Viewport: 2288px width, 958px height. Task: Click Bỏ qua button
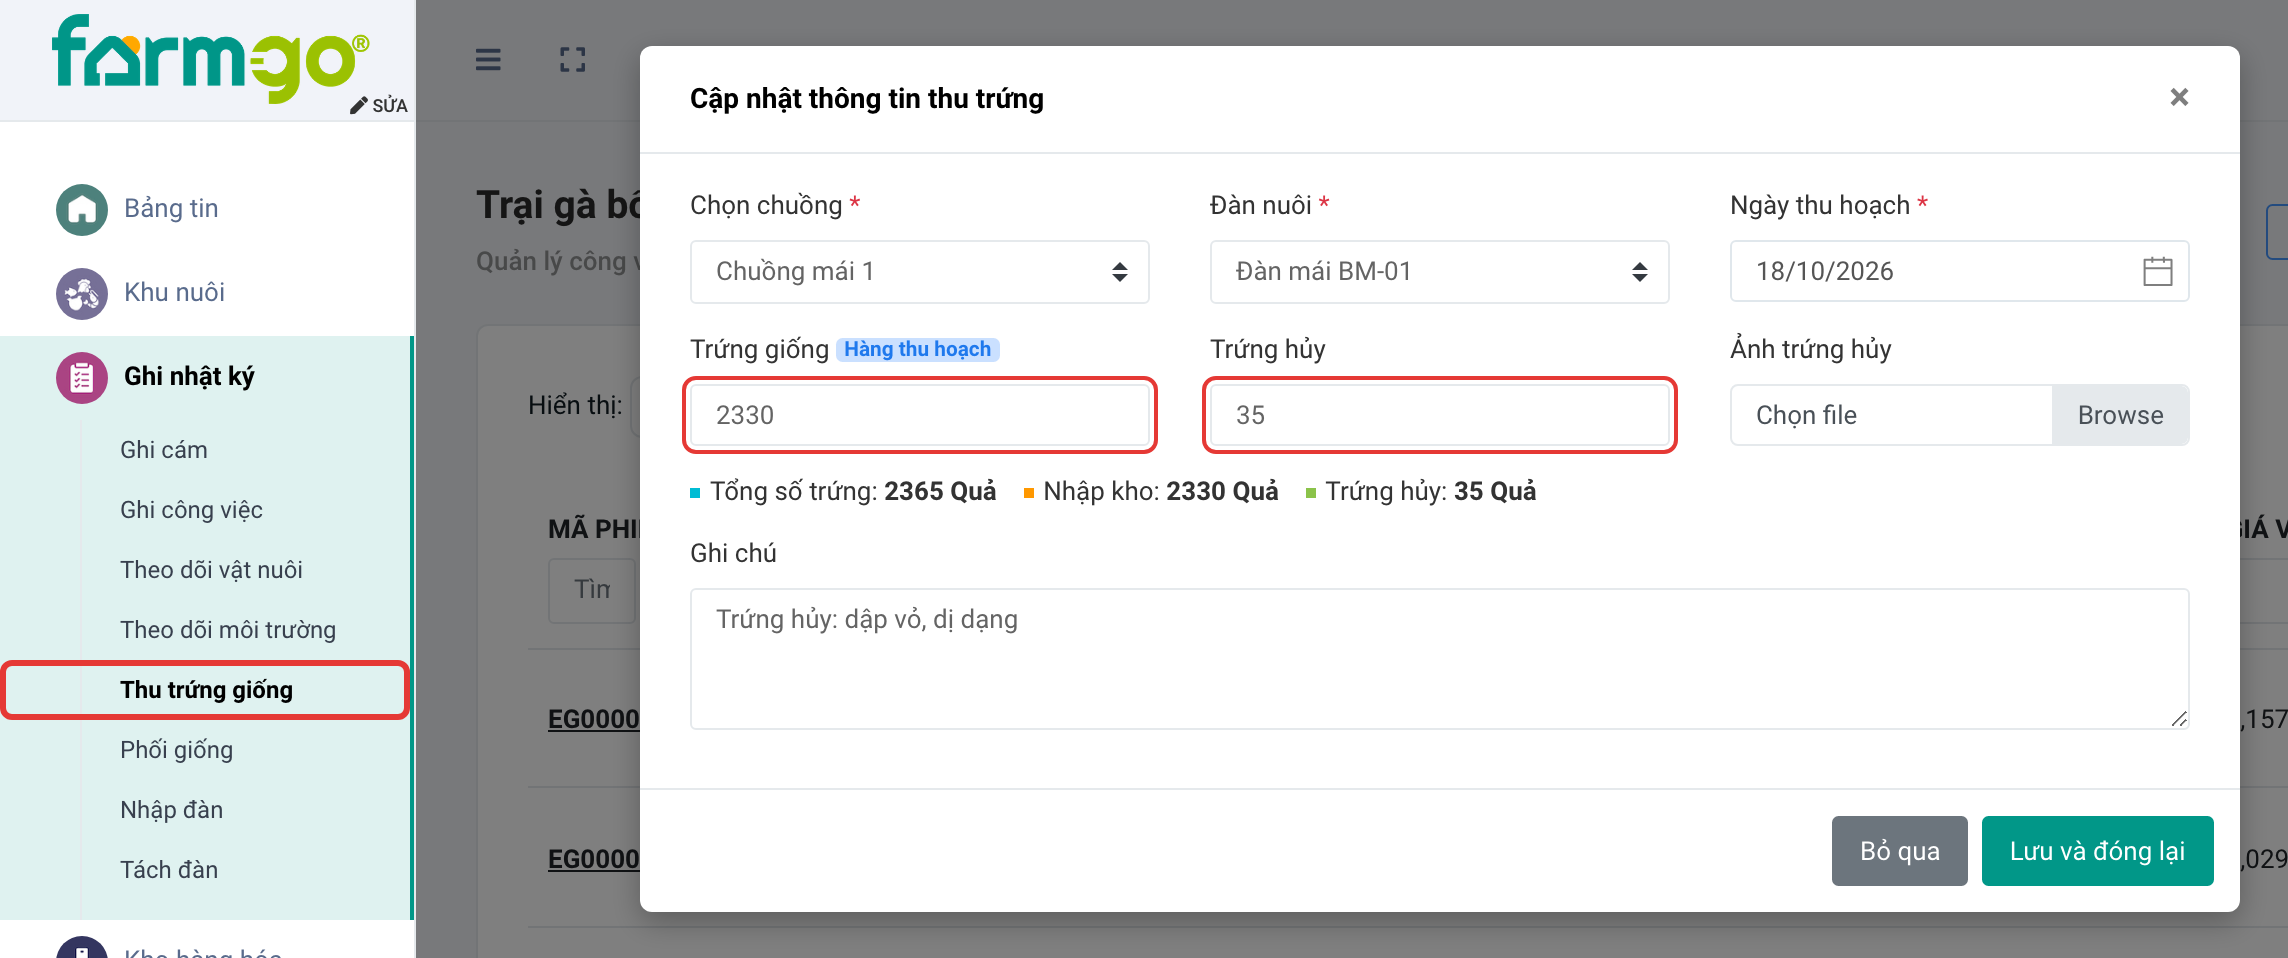1900,851
